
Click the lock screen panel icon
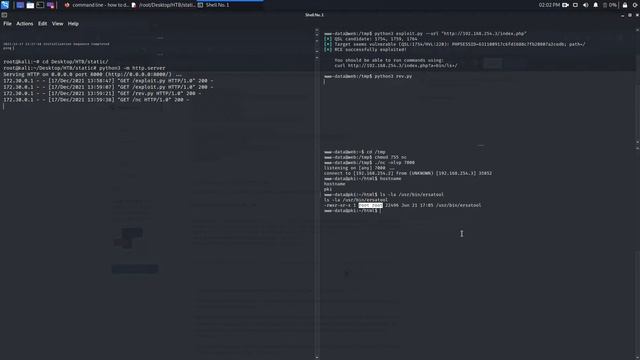[625, 5]
